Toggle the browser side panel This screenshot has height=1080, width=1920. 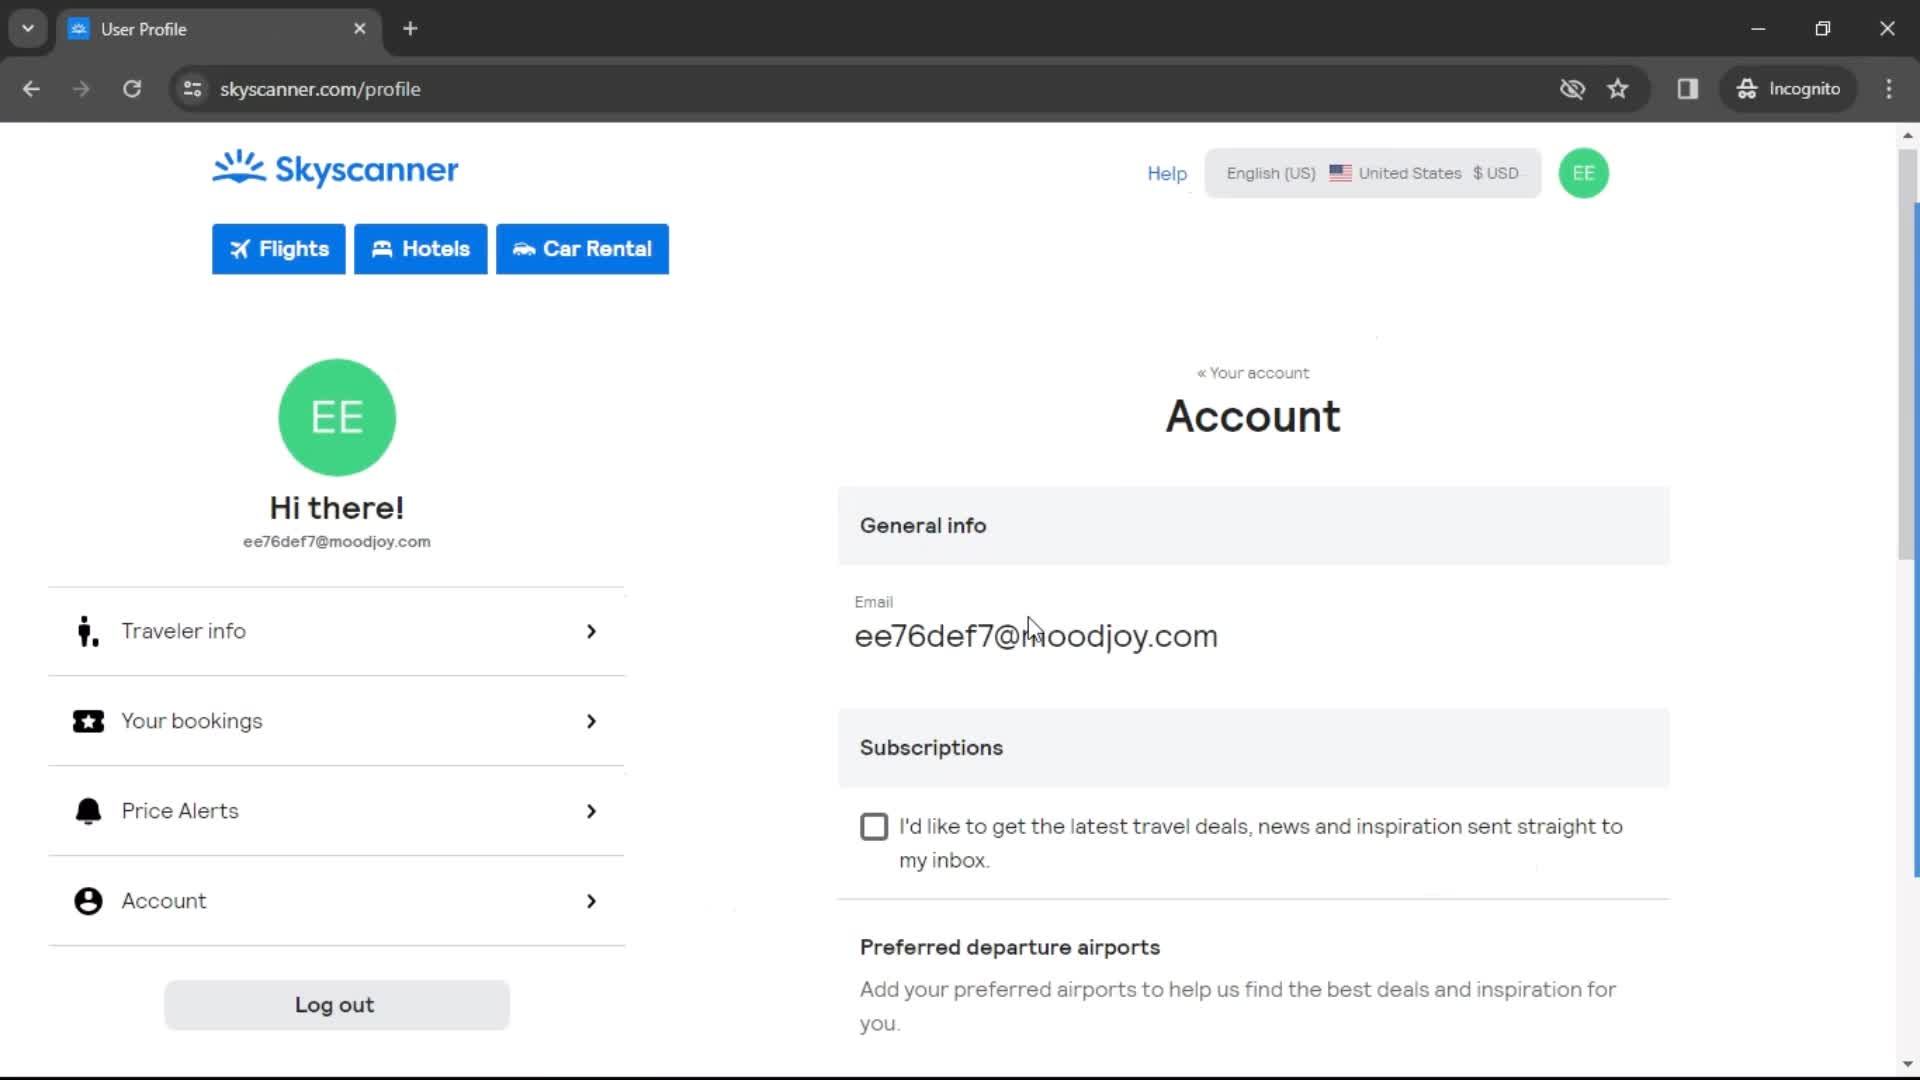click(1688, 89)
